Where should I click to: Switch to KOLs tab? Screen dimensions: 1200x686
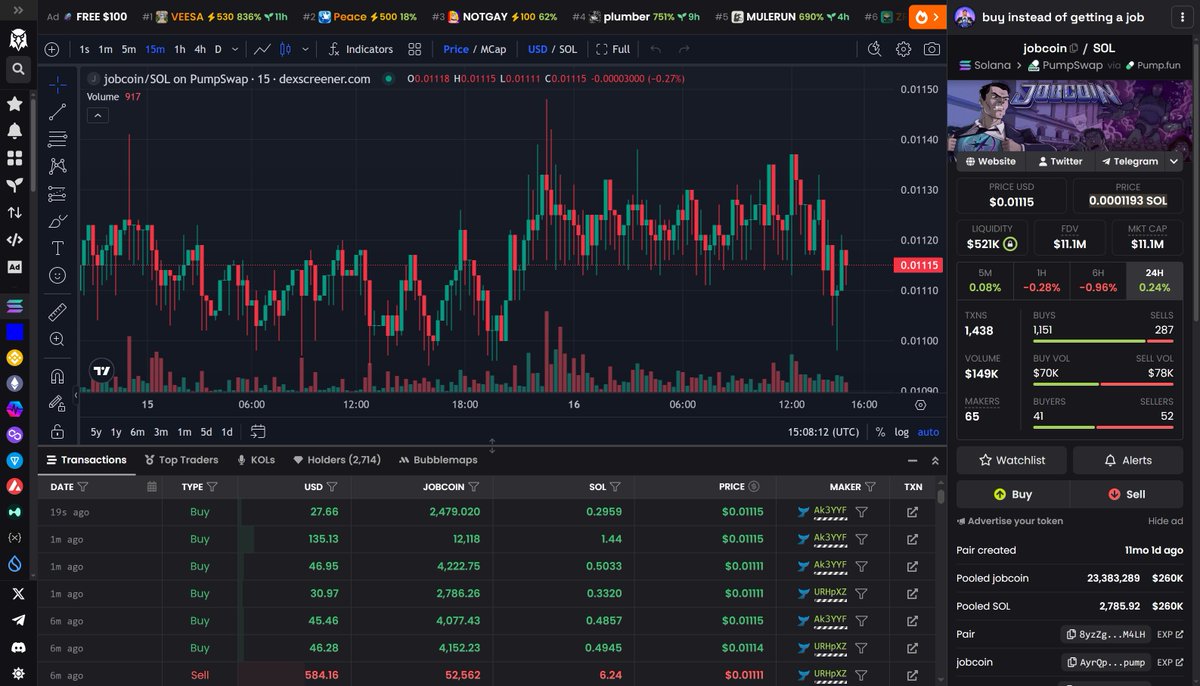click(x=256, y=460)
